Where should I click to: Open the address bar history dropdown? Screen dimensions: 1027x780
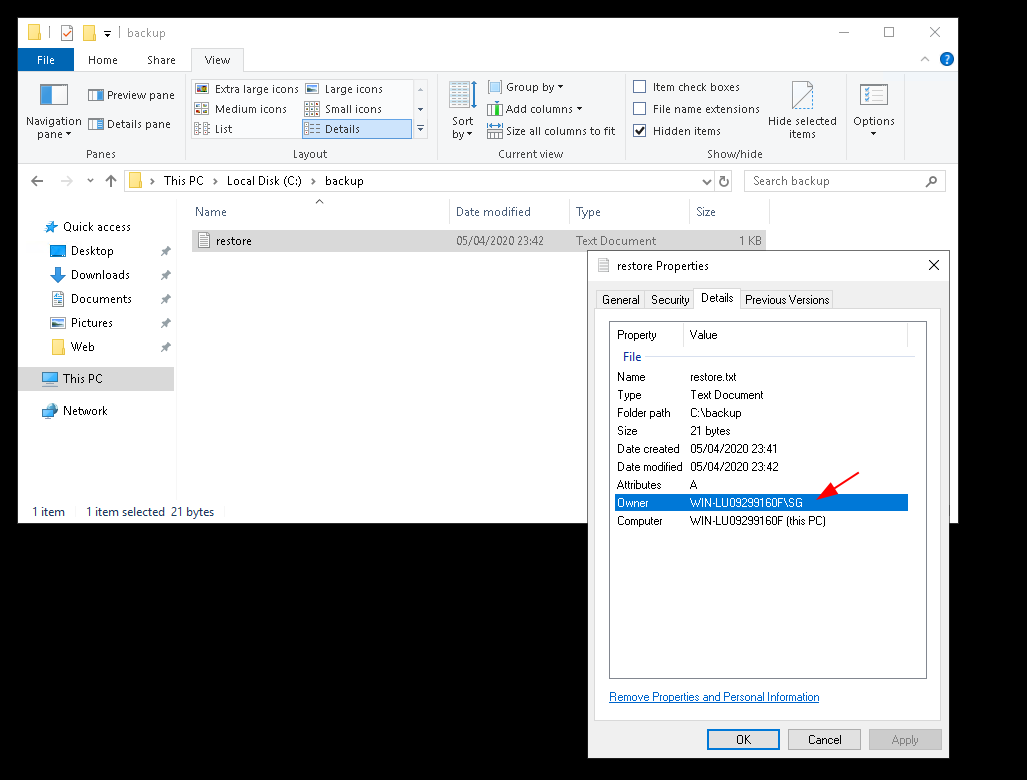[707, 181]
